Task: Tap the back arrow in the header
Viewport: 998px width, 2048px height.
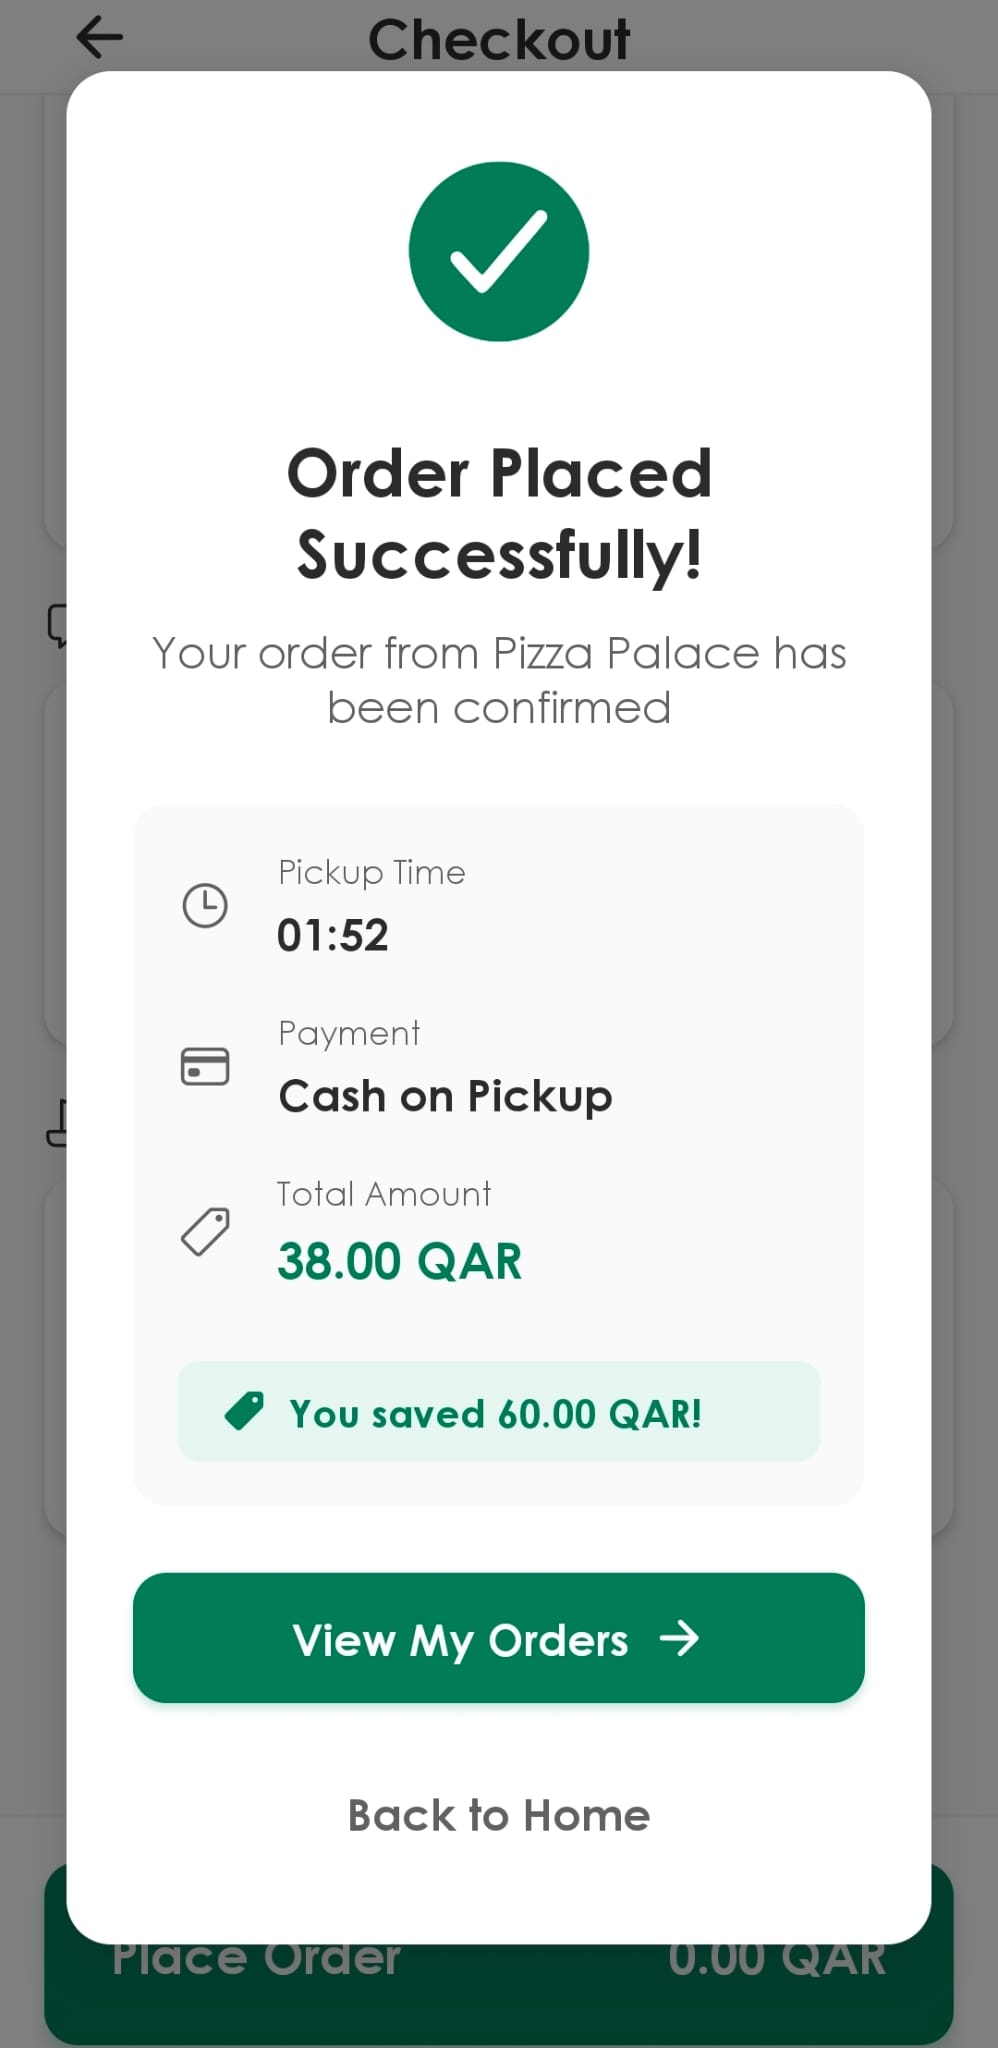Action: point(99,38)
